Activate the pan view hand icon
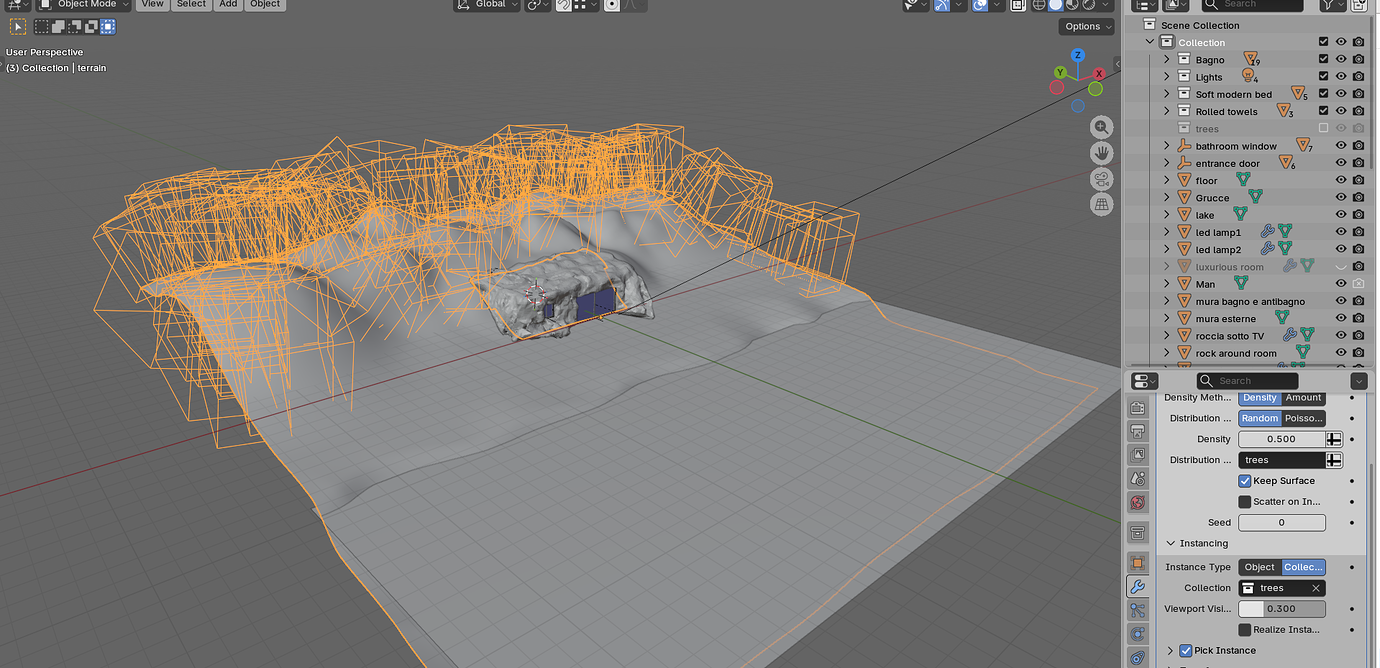The image size is (1380, 668). pyautogui.click(x=1102, y=153)
